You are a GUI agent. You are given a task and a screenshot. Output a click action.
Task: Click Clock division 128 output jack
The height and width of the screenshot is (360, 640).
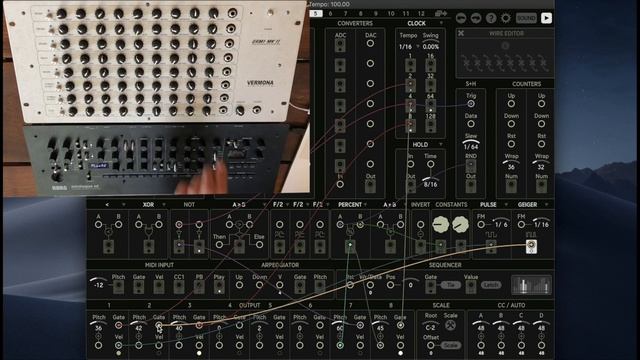point(431,125)
